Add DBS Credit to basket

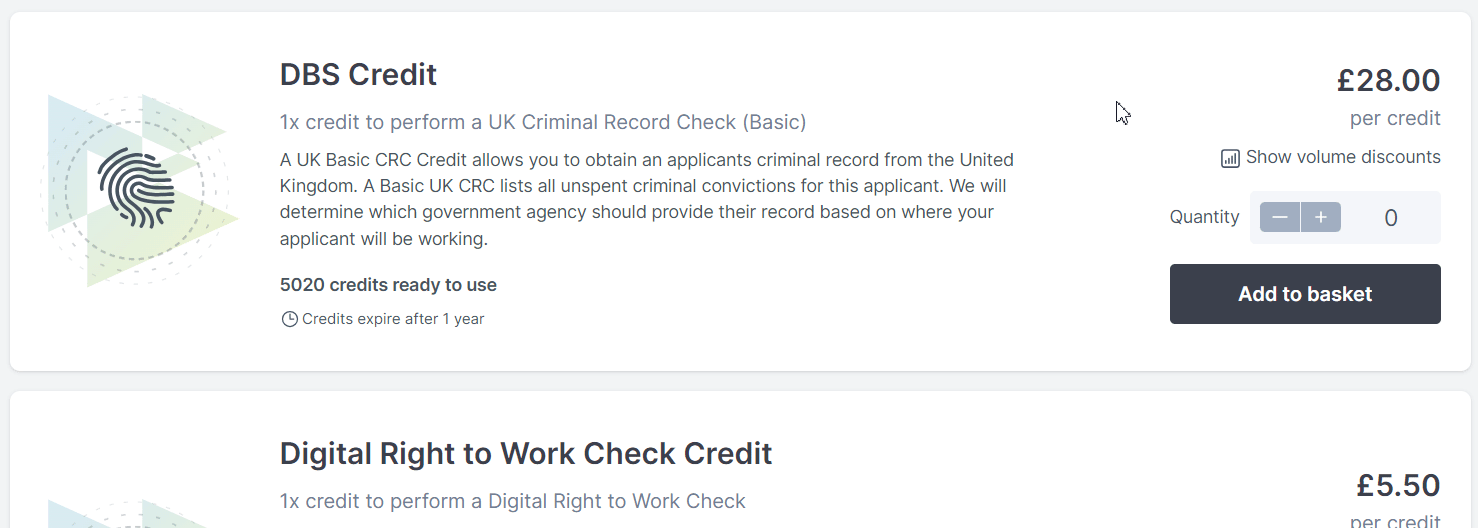[x=1305, y=294]
